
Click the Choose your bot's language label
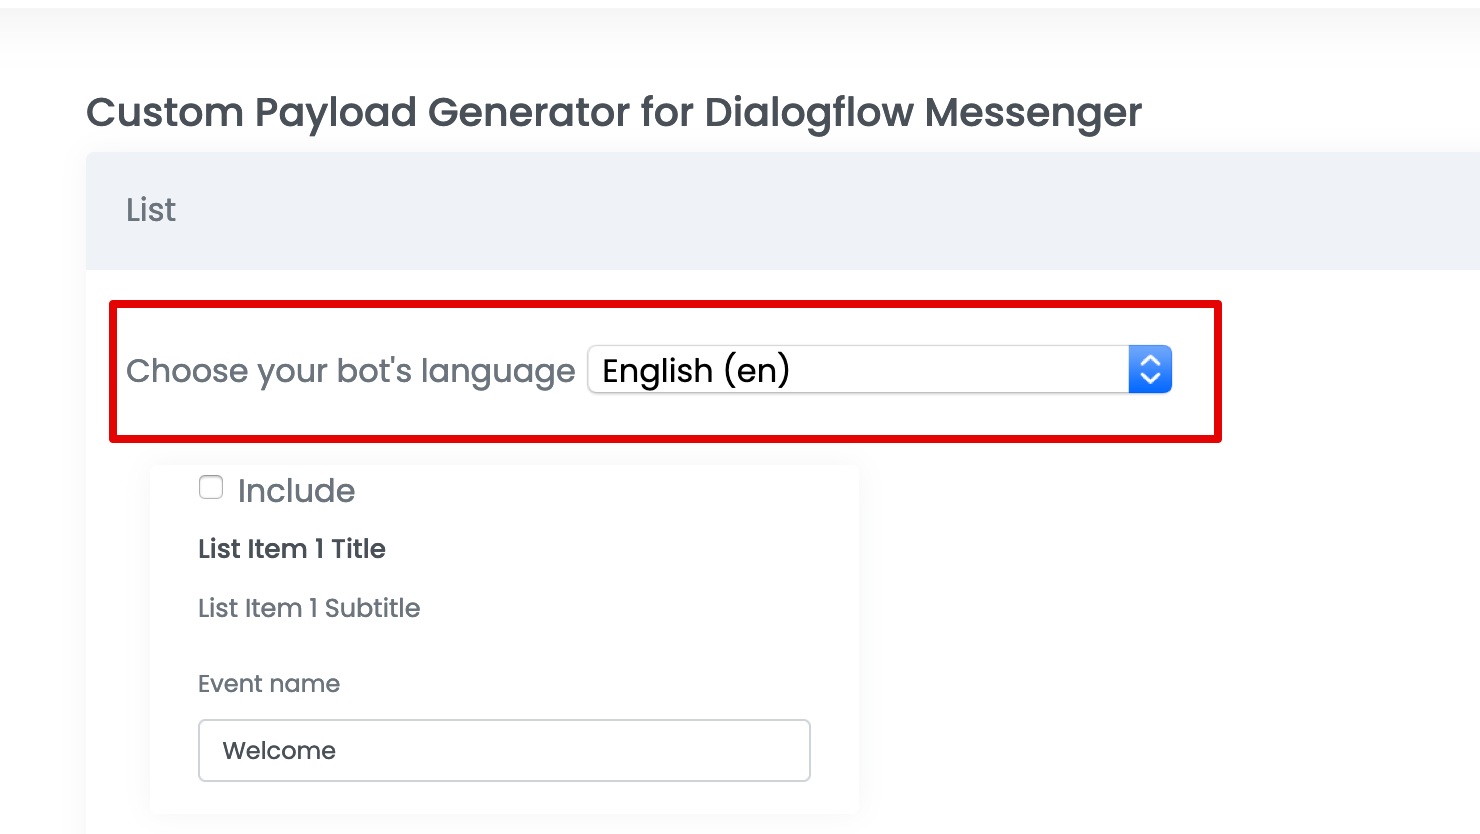coord(350,371)
